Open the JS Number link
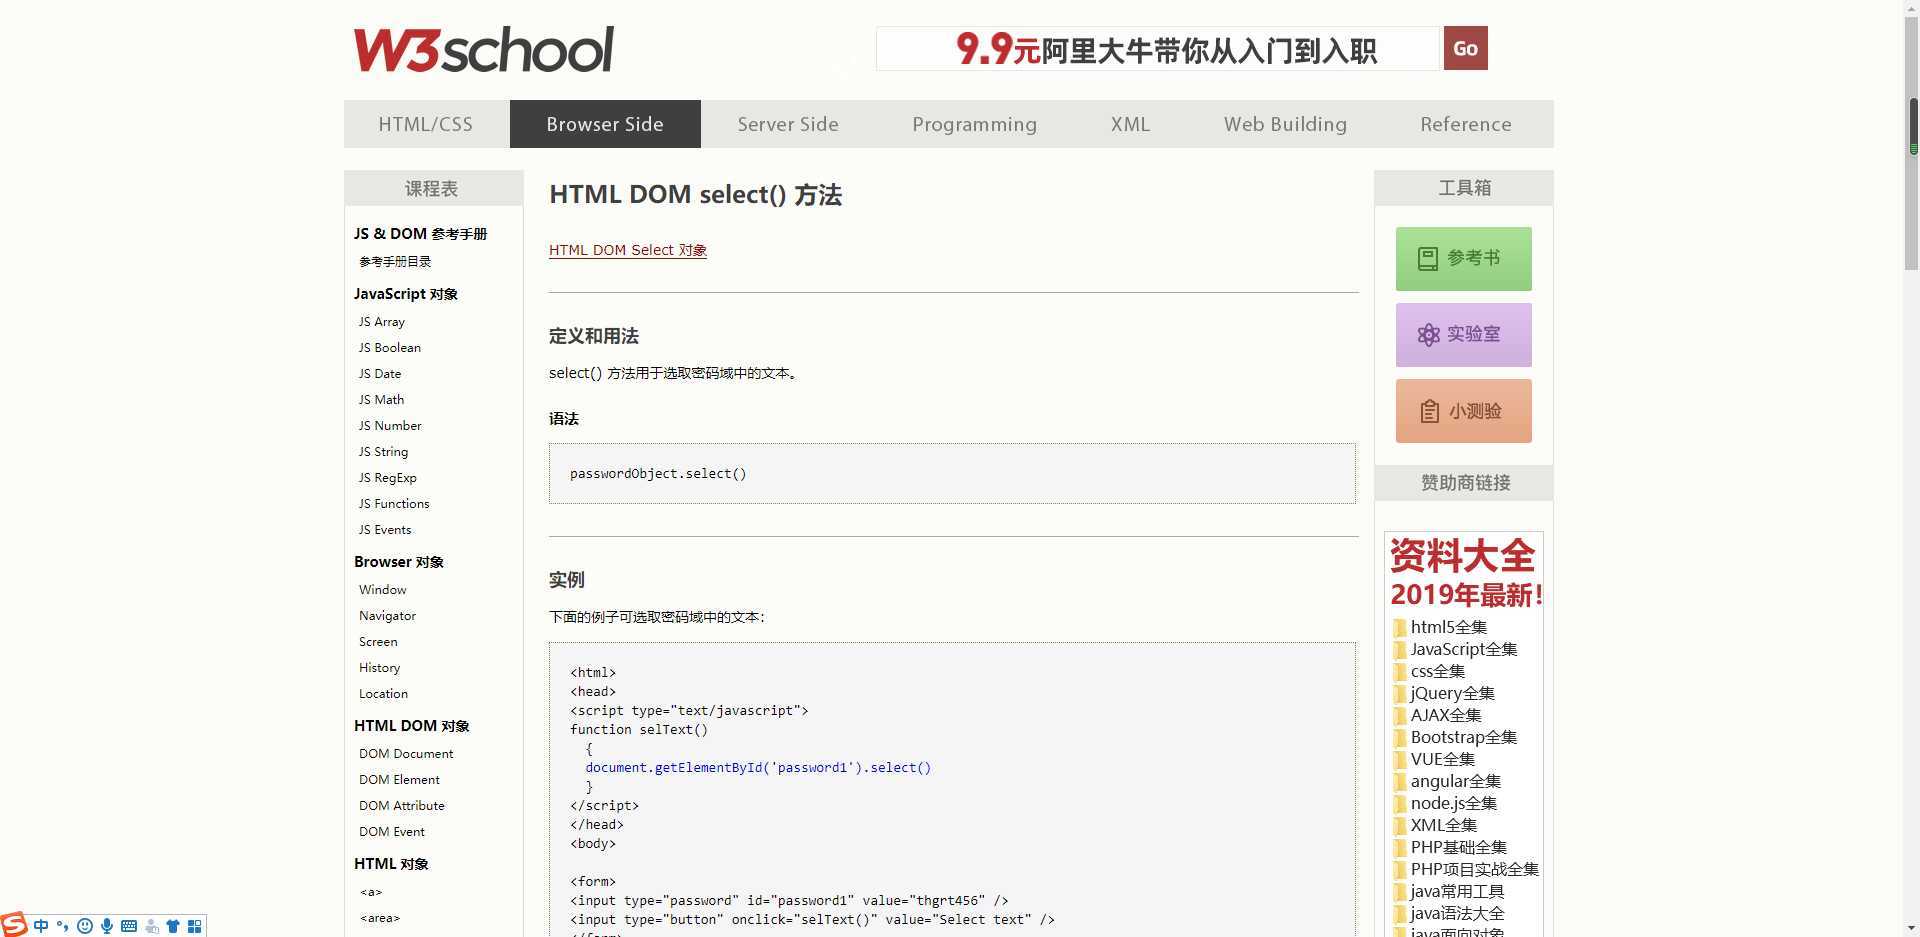Image resolution: width=1920 pixels, height=937 pixels. click(390, 426)
